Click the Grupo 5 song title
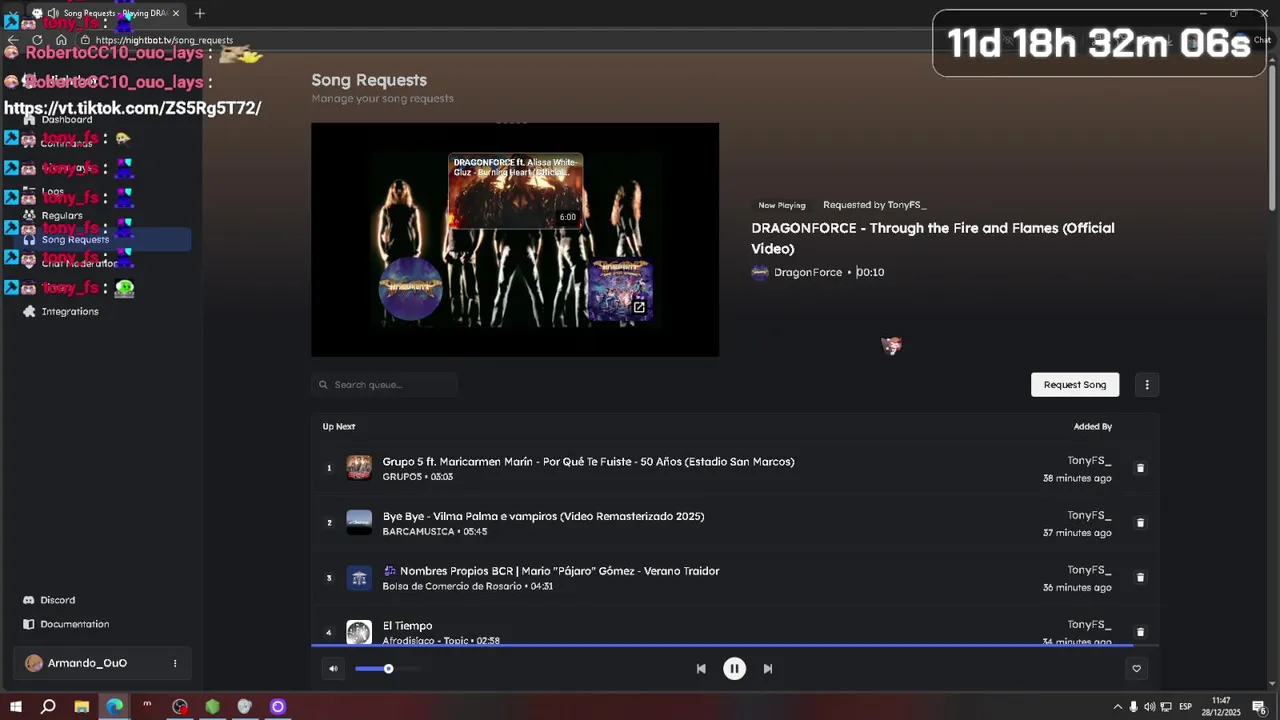 (x=588, y=462)
